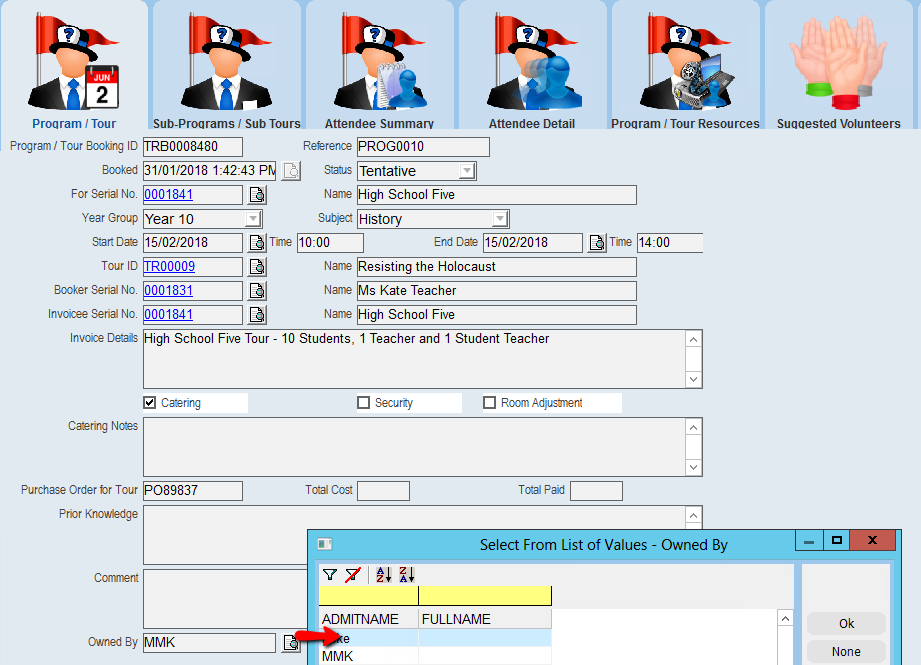The height and width of the screenshot is (665, 921).
Task: Enable the Security checkbox
Action: point(364,403)
